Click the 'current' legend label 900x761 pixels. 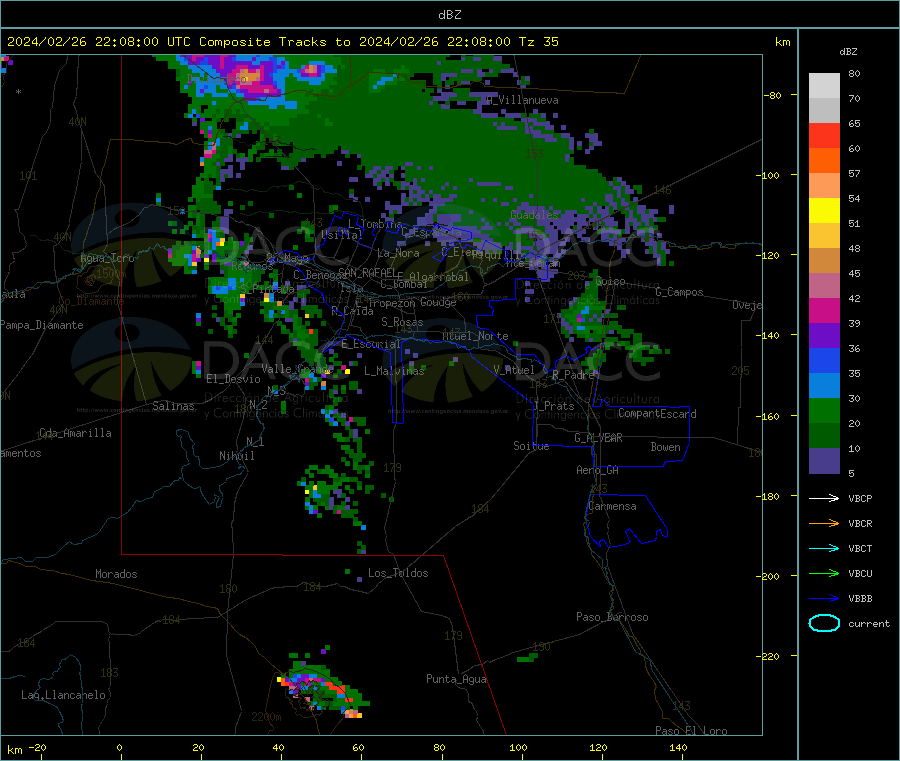pyautogui.click(x=868, y=623)
